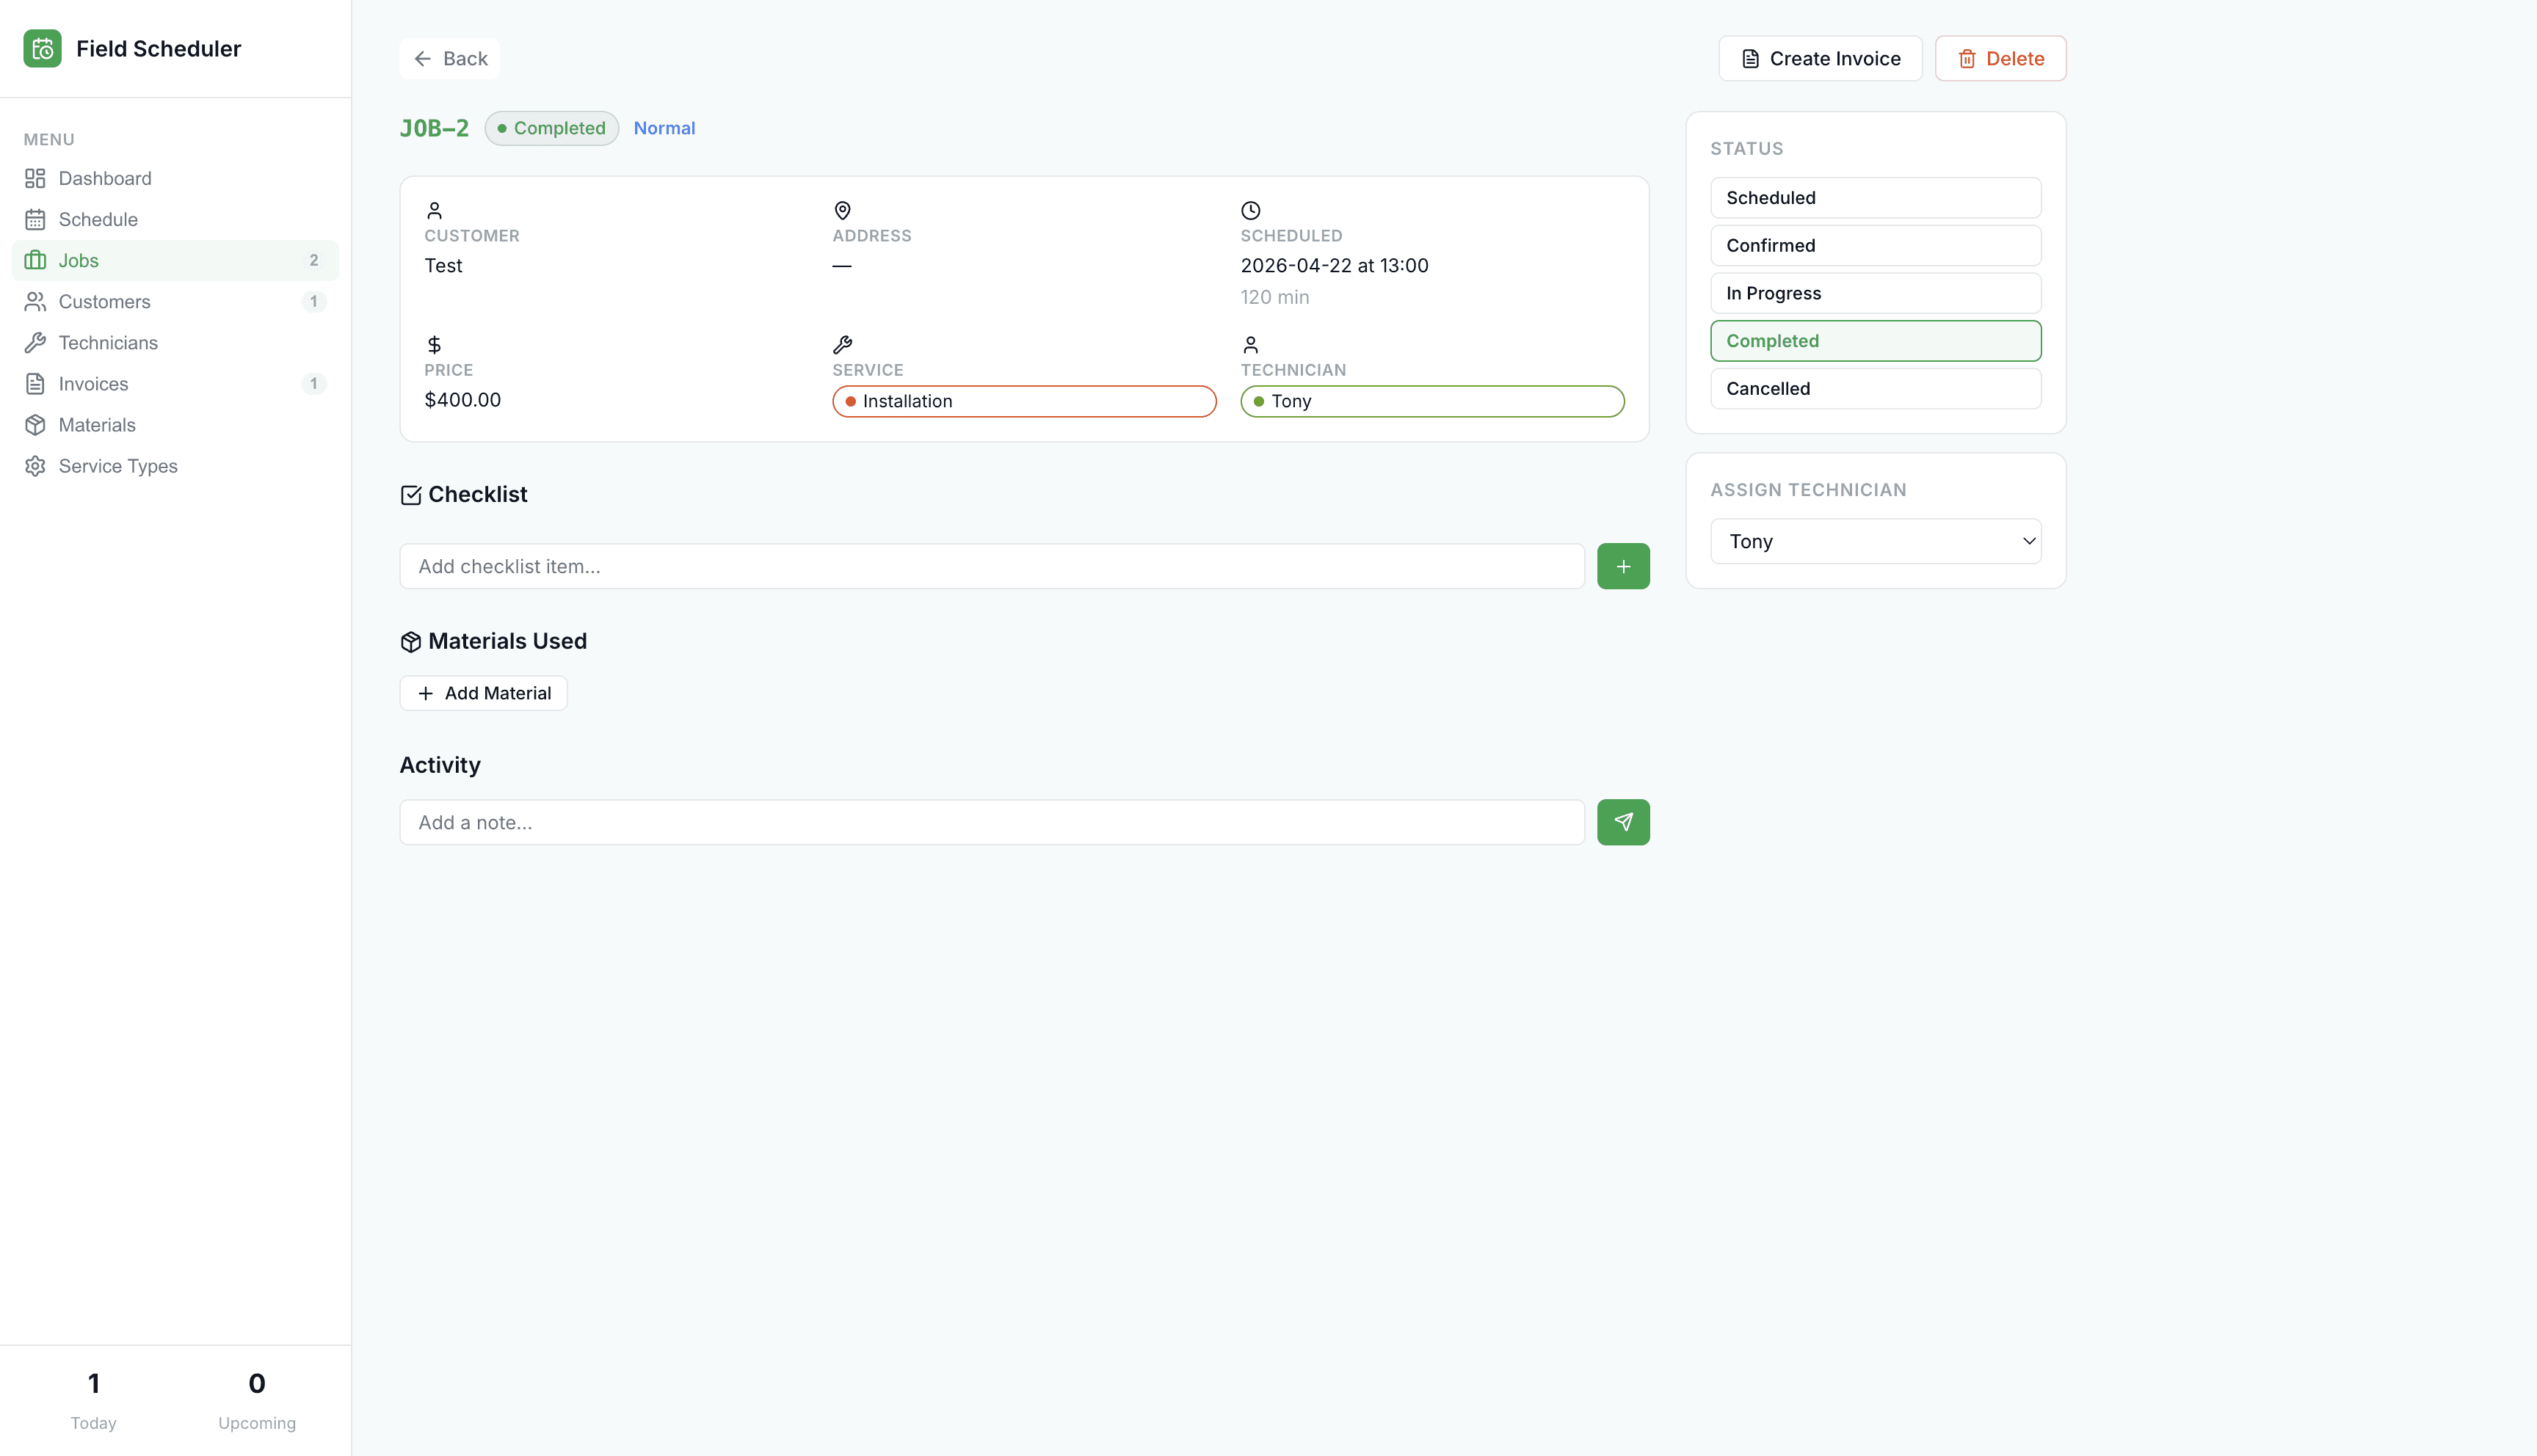Open Materials from the sidebar
2537x1456 pixels.
click(x=96, y=425)
